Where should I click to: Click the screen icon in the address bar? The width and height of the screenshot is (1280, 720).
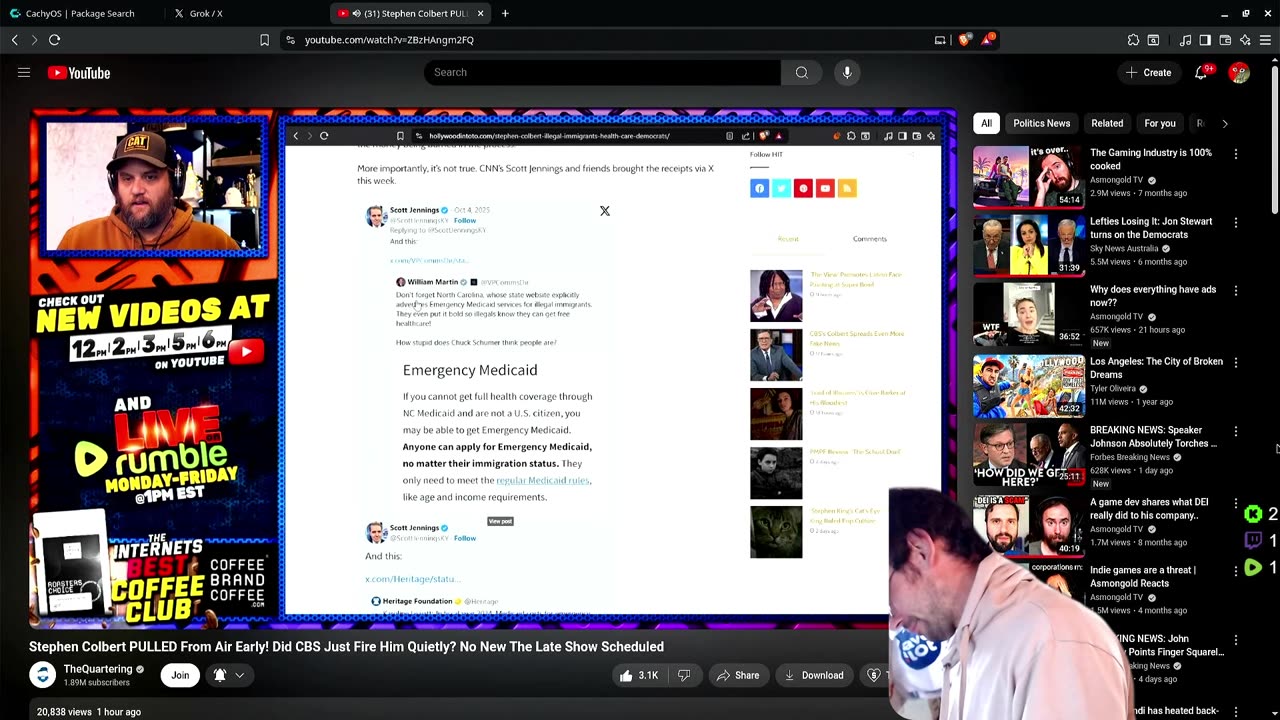coord(940,40)
